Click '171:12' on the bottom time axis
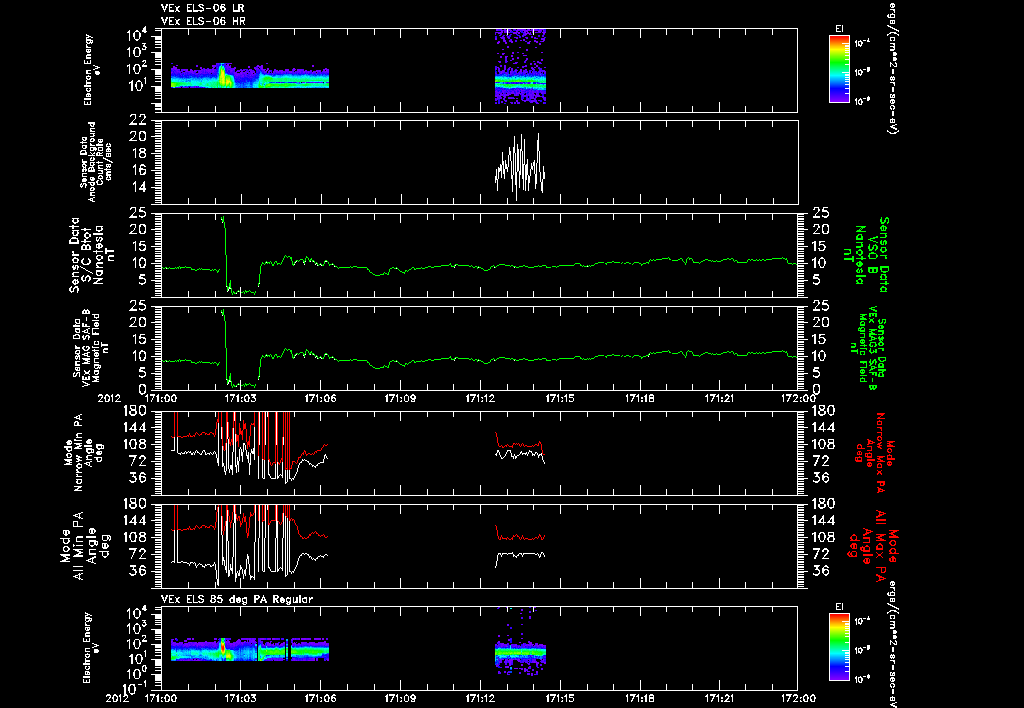 (x=480, y=698)
